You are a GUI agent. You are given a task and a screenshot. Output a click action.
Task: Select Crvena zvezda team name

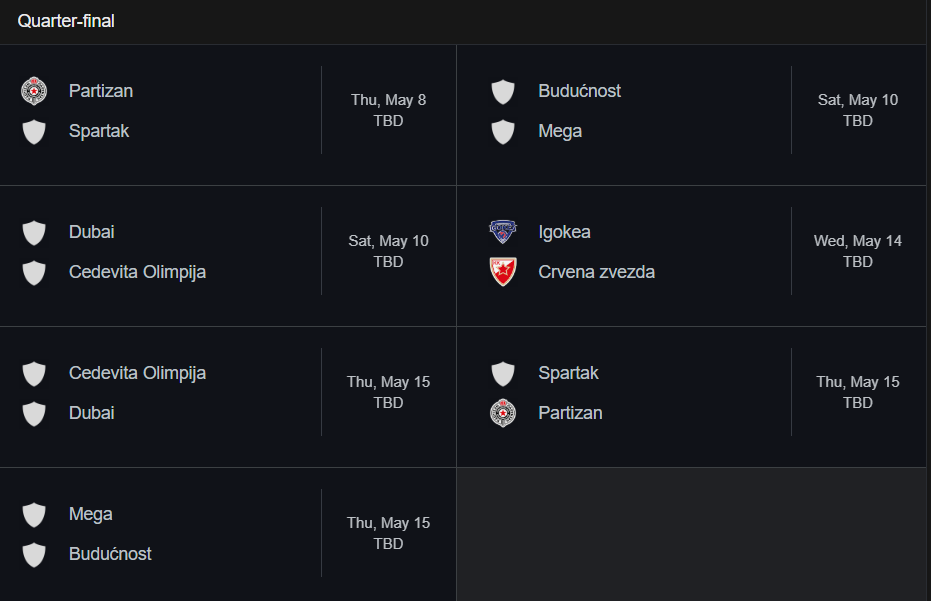coord(596,272)
